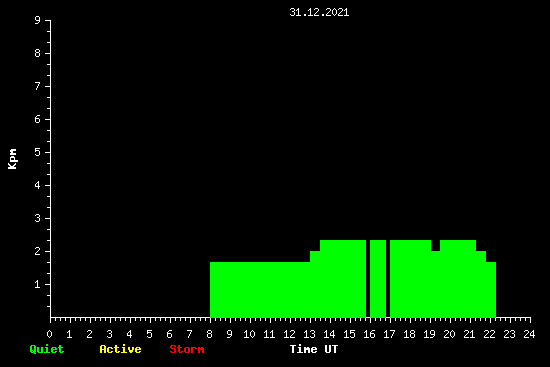Click the Time UT axis title
Image resolution: width=550 pixels, height=367 pixels.
click(314, 349)
